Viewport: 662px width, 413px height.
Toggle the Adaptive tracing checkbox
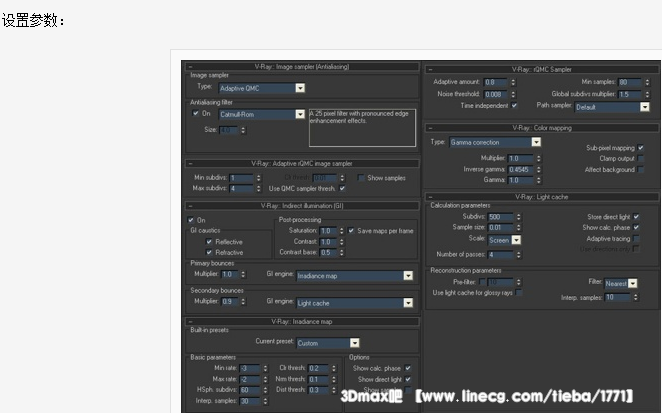636,238
